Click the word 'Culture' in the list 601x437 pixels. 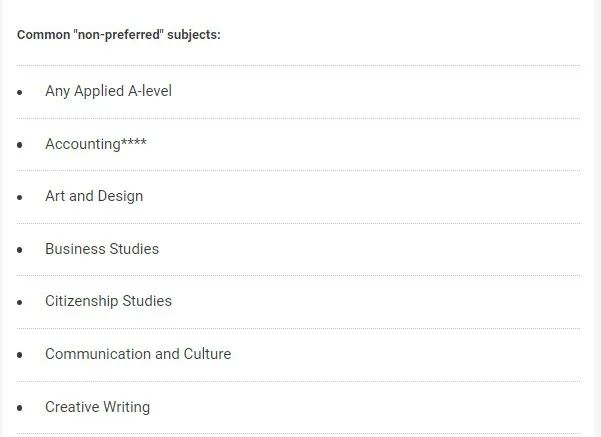[207, 354]
